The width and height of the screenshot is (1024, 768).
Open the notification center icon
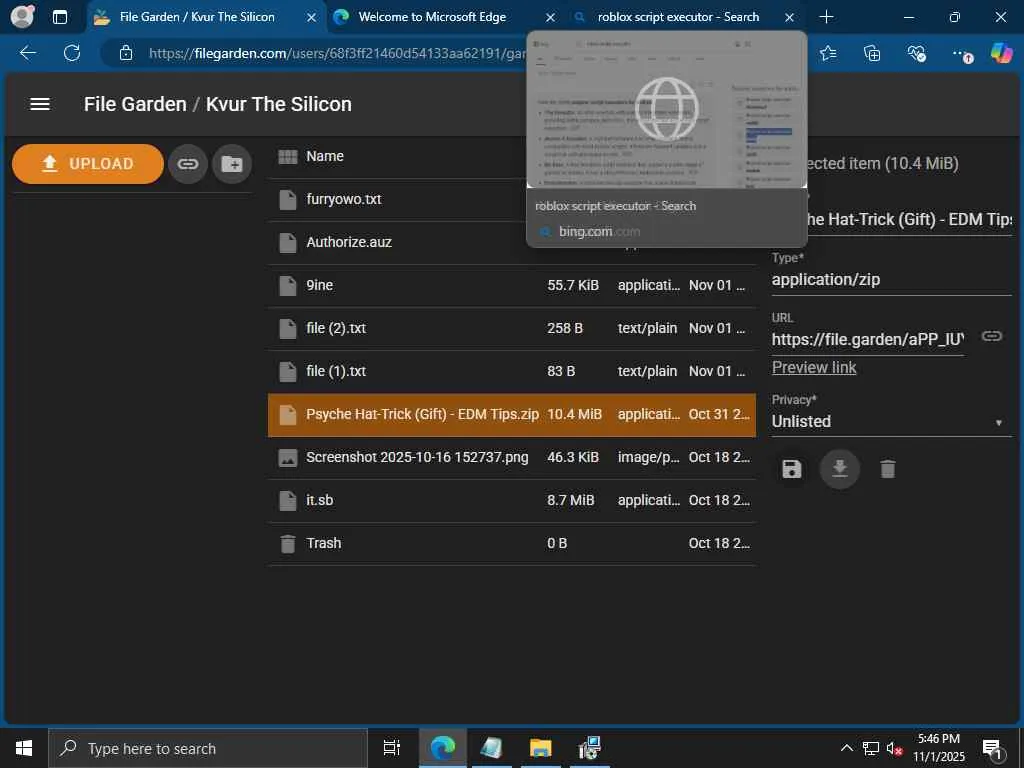point(993,748)
